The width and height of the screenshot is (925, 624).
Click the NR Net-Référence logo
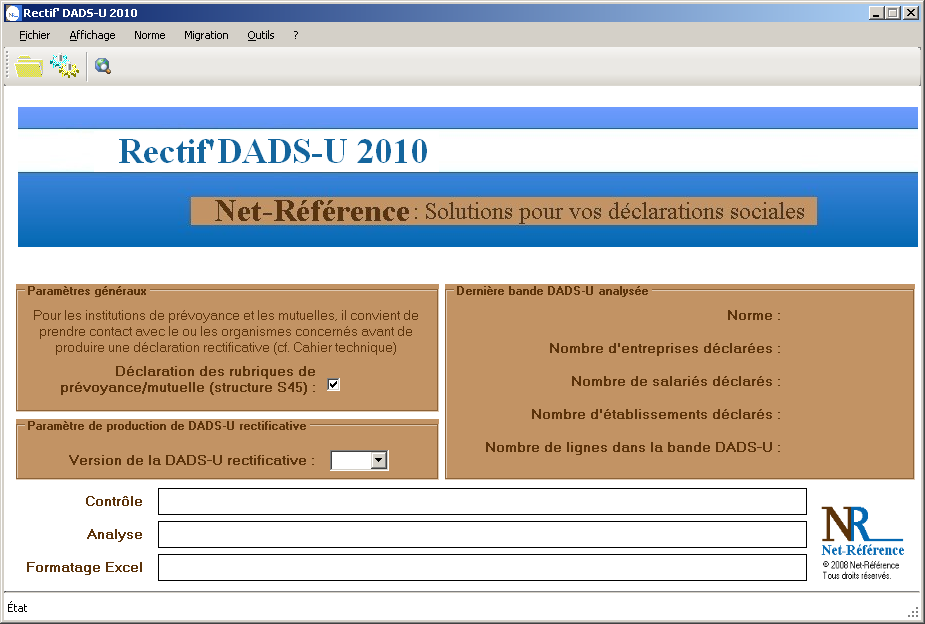(862, 531)
